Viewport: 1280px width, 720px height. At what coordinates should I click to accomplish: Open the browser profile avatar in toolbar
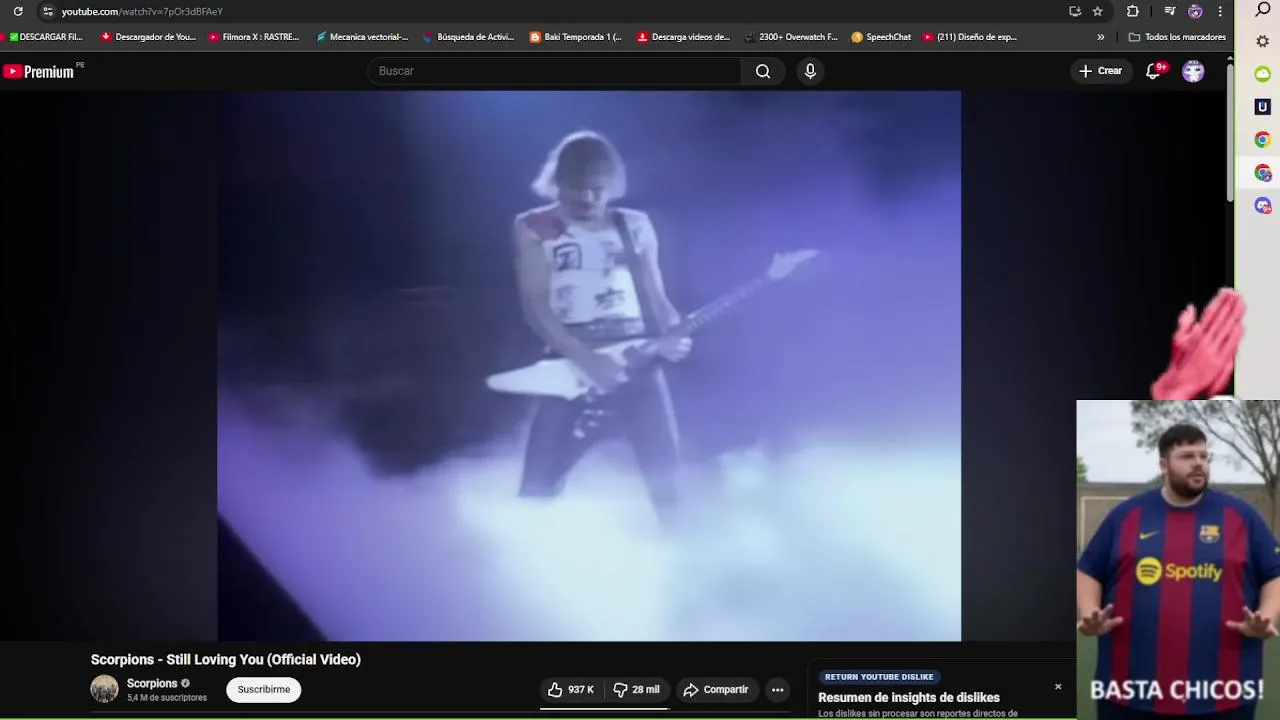[x=1195, y=11]
